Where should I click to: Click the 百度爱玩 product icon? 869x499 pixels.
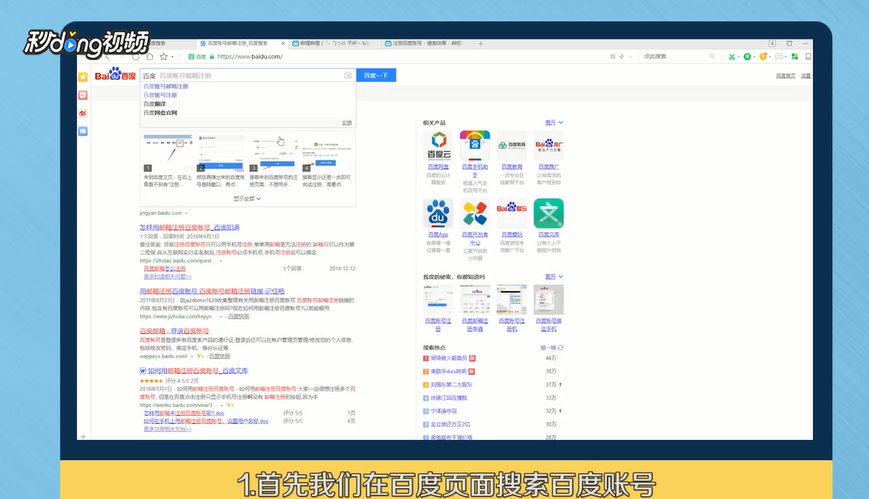coord(512,213)
